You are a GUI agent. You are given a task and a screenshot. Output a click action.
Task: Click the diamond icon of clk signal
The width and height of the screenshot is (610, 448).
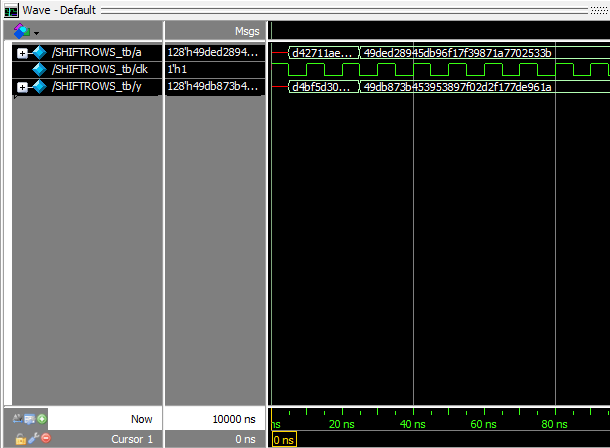[39, 70]
